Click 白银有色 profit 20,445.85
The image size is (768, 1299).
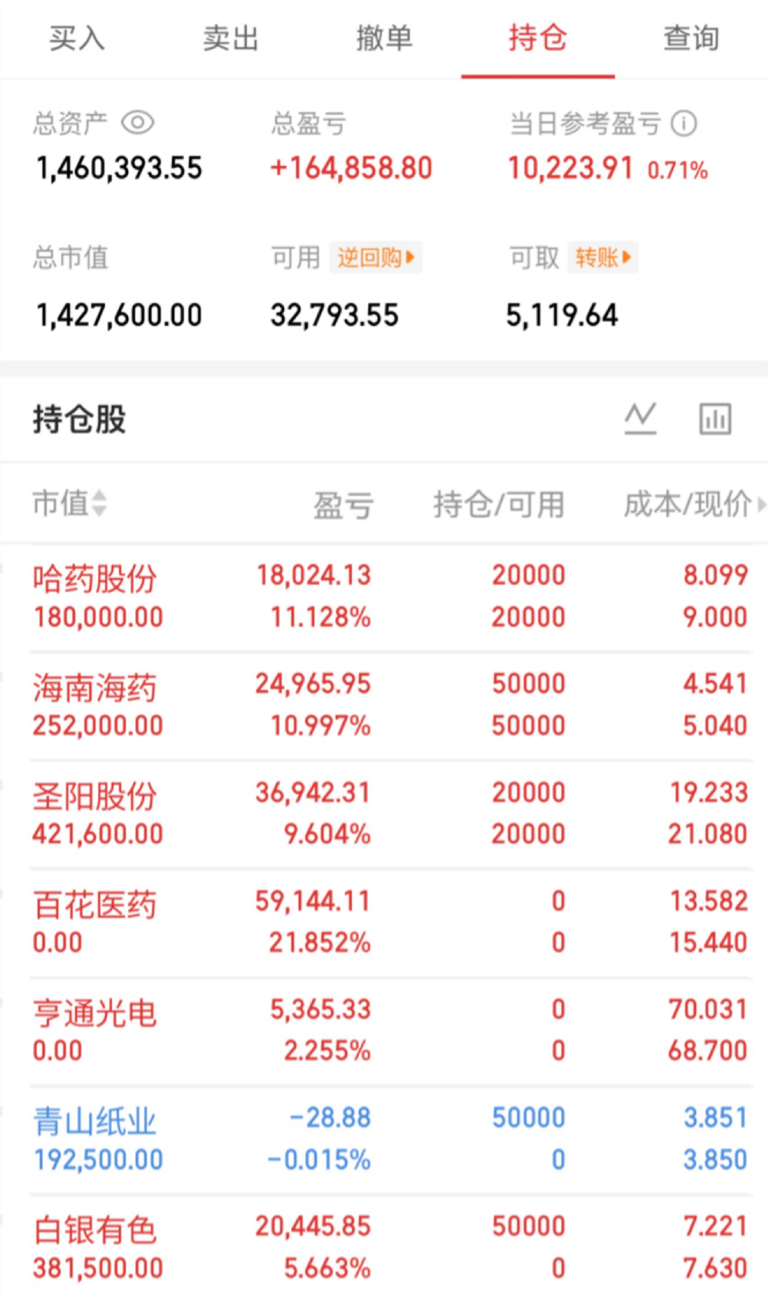[x=313, y=1226]
